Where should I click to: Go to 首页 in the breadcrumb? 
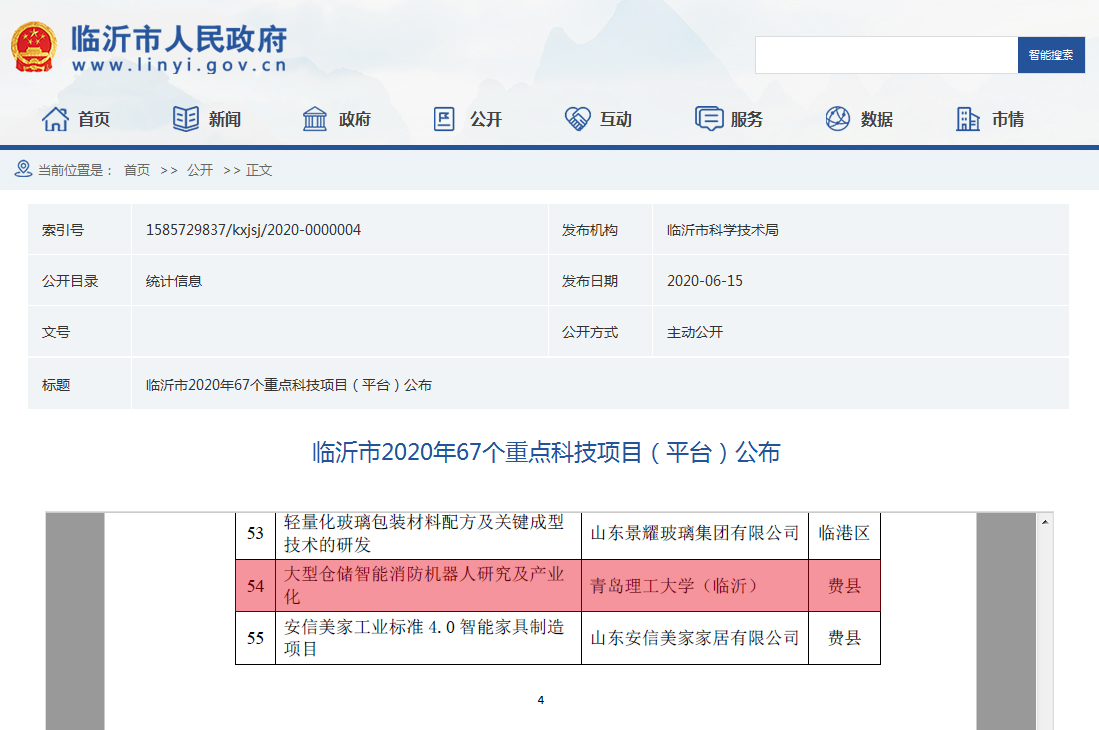pyautogui.click(x=137, y=170)
